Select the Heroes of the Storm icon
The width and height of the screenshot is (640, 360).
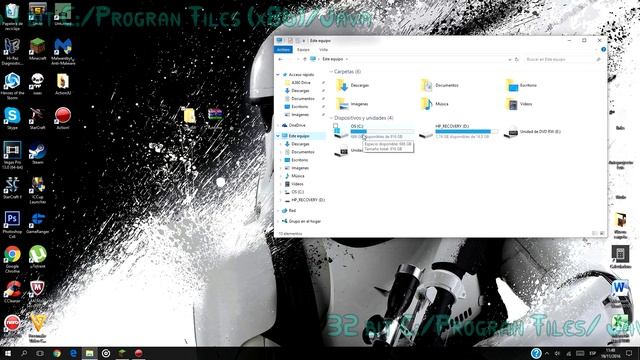coord(12,86)
